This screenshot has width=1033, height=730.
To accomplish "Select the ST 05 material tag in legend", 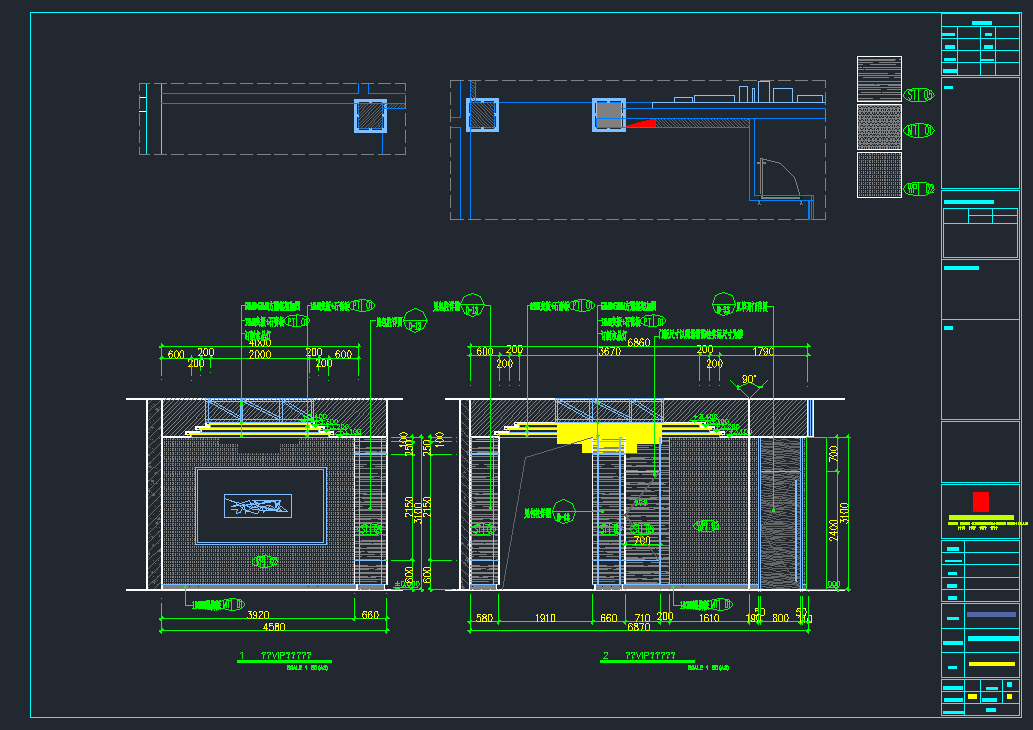I will point(918,95).
